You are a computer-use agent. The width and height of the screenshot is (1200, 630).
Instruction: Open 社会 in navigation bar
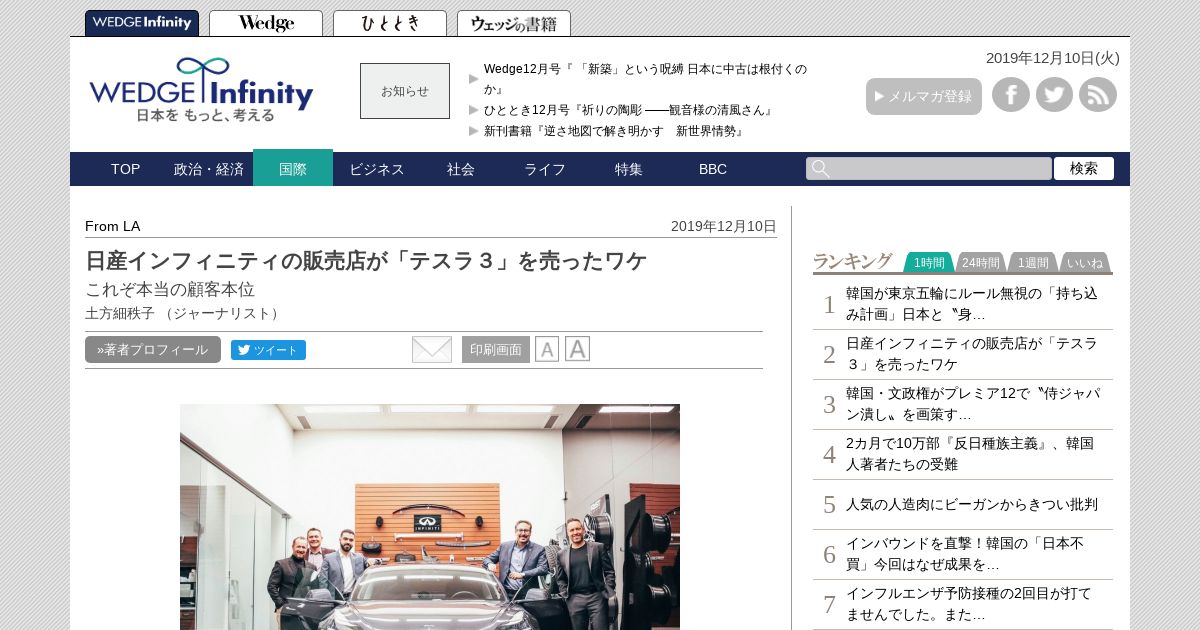(x=461, y=169)
